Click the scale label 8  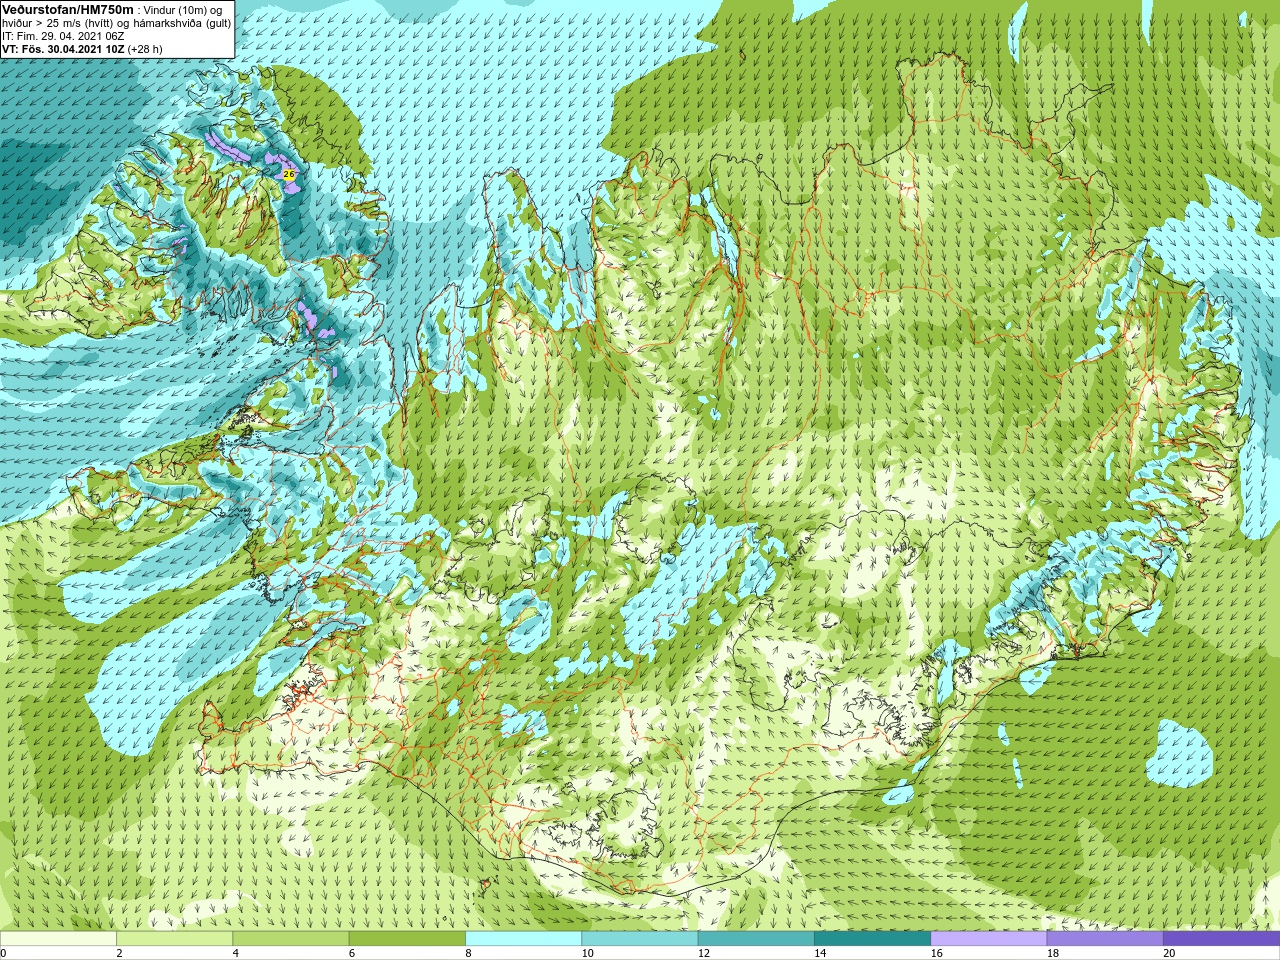(x=468, y=953)
